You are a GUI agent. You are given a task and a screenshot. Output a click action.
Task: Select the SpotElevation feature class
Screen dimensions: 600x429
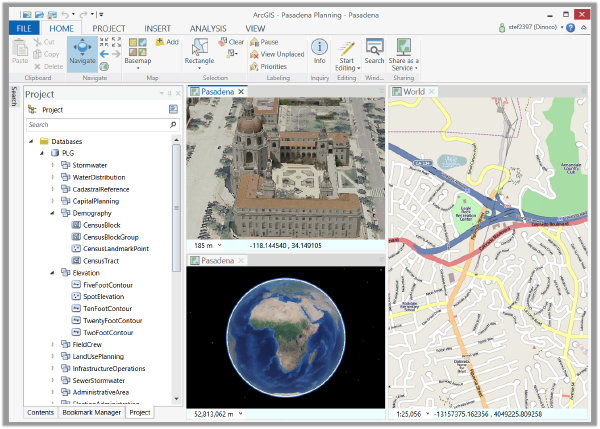[x=104, y=297]
